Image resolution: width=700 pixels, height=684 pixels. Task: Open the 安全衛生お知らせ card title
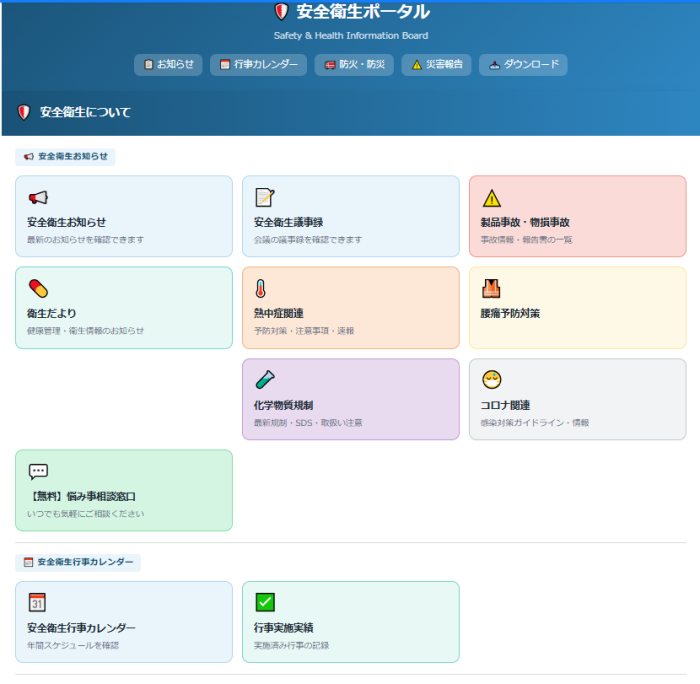click(67, 222)
